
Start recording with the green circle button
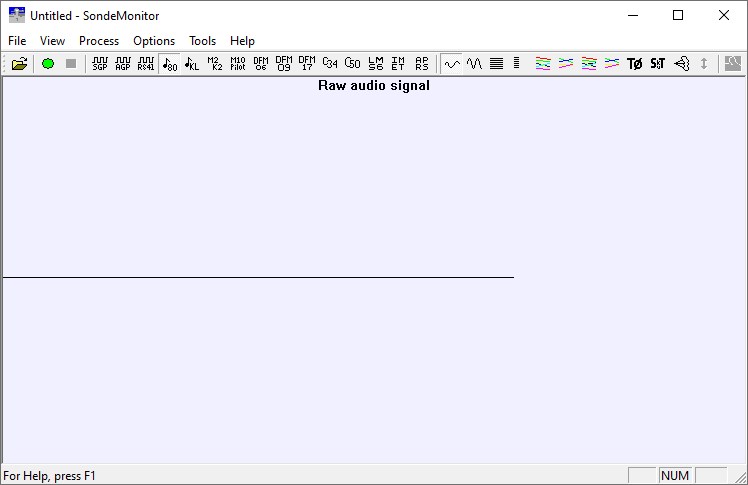(x=48, y=63)
